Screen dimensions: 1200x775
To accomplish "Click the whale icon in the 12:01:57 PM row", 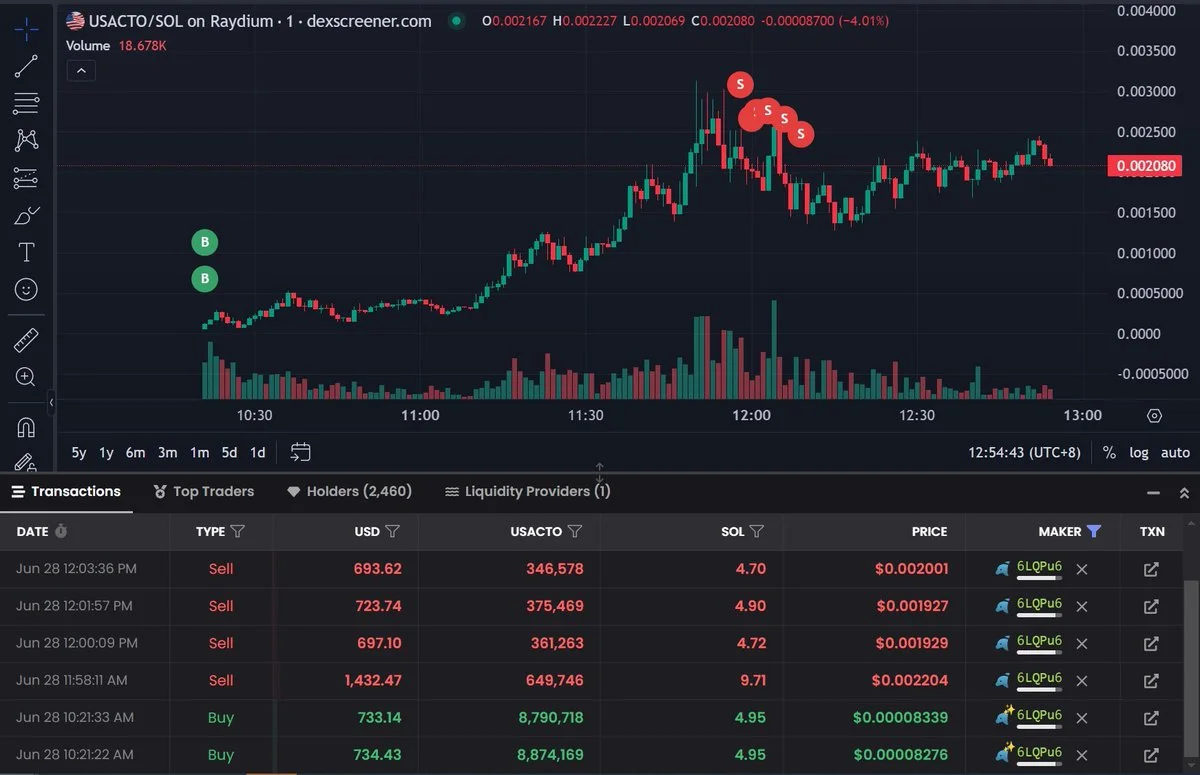I will pos(1002,606).
